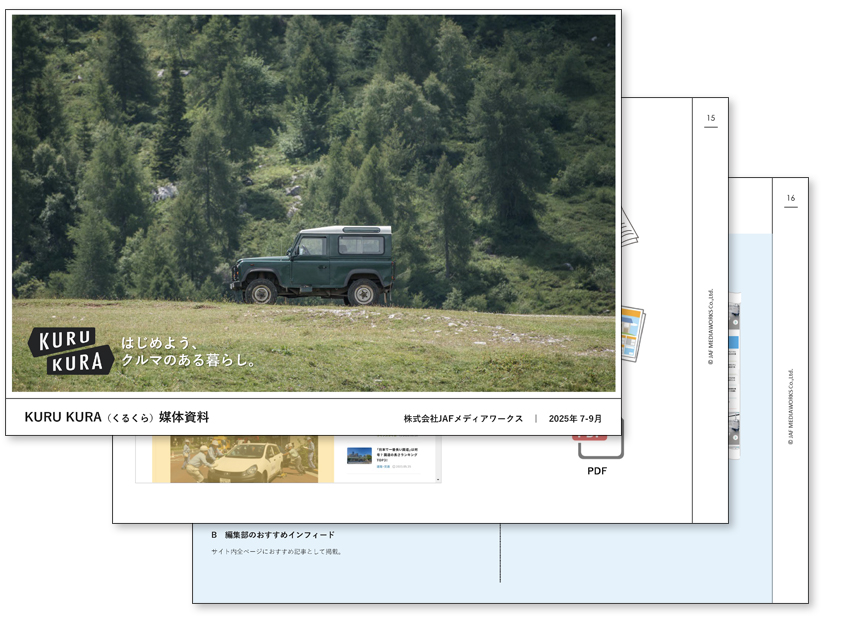Click the KURU KURA logo badge

(x=70, y=350)
